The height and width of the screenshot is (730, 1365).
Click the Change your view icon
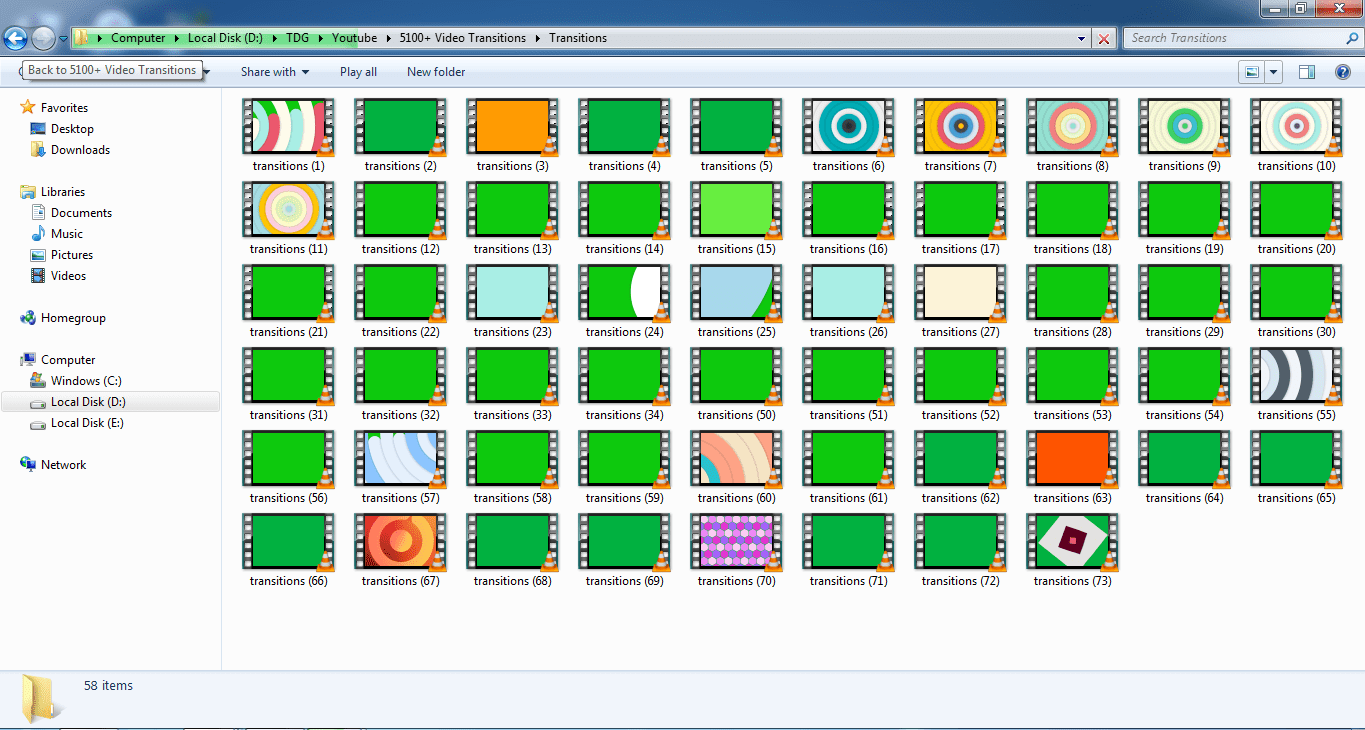click(x=1251, y=72)
